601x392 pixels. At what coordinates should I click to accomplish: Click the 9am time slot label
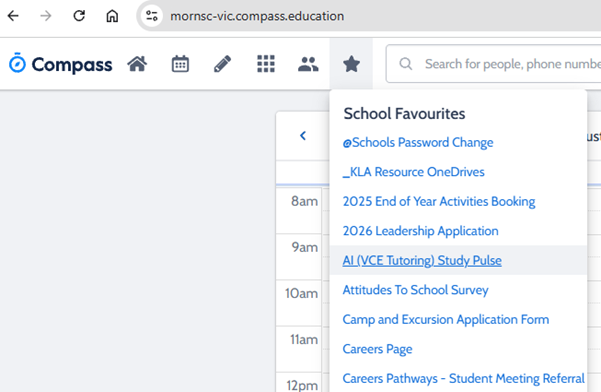point(305,247)
